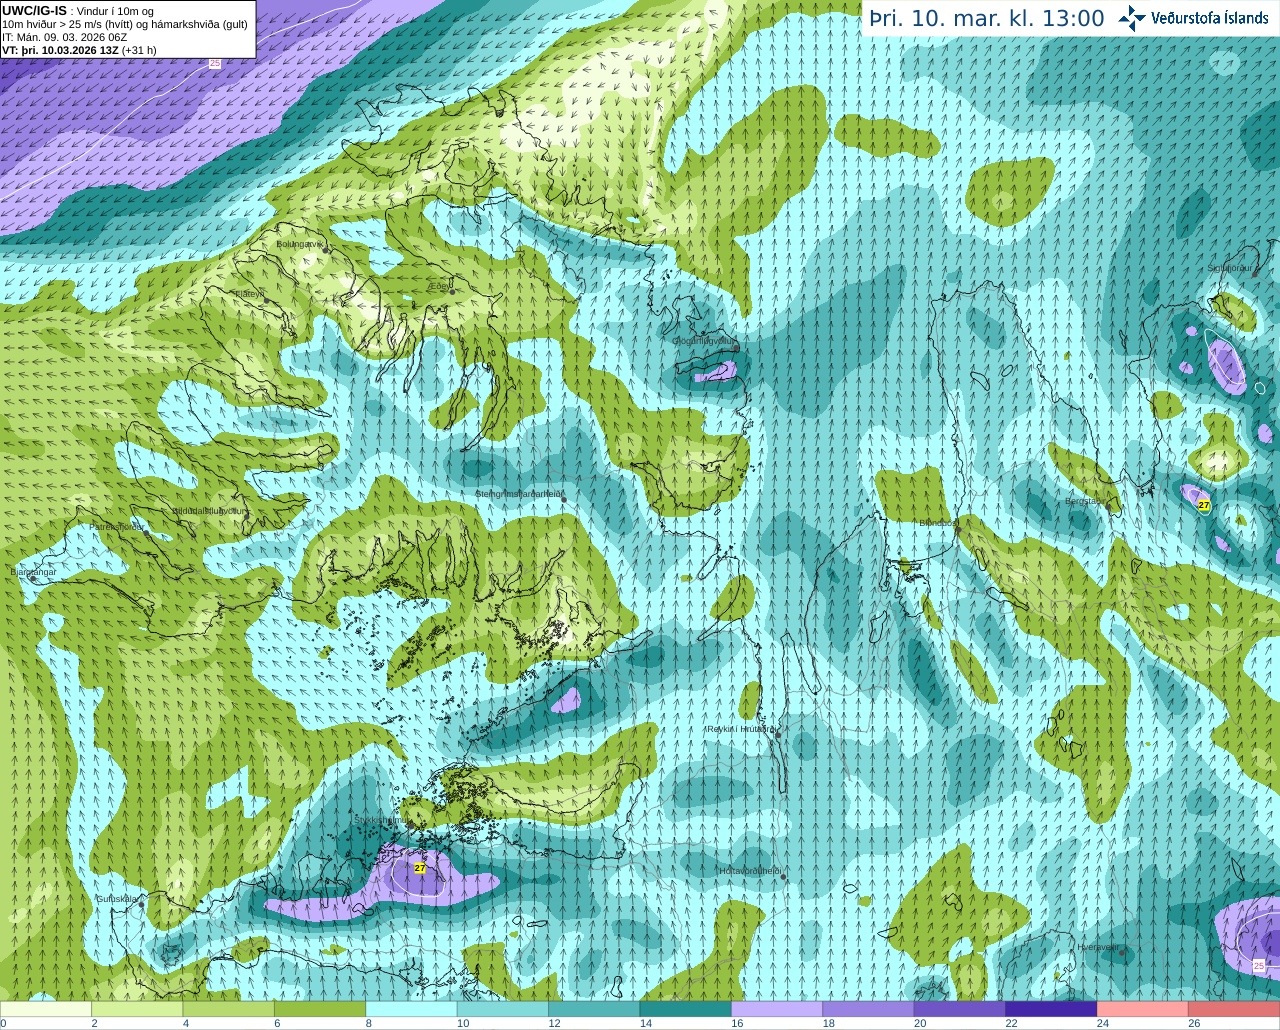The width and height of the screenshot is (1280, 1030).
Task: Click the Æðey station label
Action: tap(439, 286)
